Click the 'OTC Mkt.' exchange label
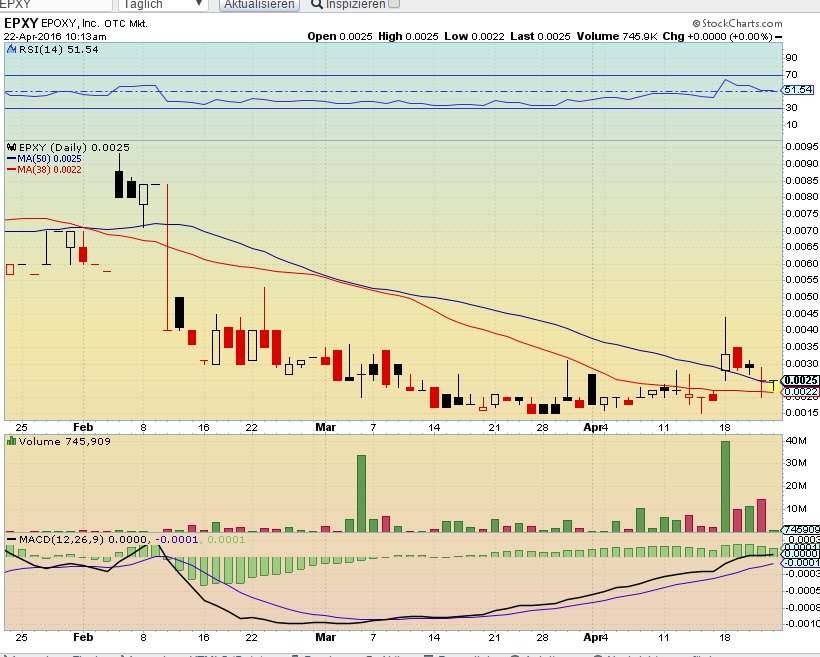This screenshot has height=657, width=820. [x=126, y=24]
